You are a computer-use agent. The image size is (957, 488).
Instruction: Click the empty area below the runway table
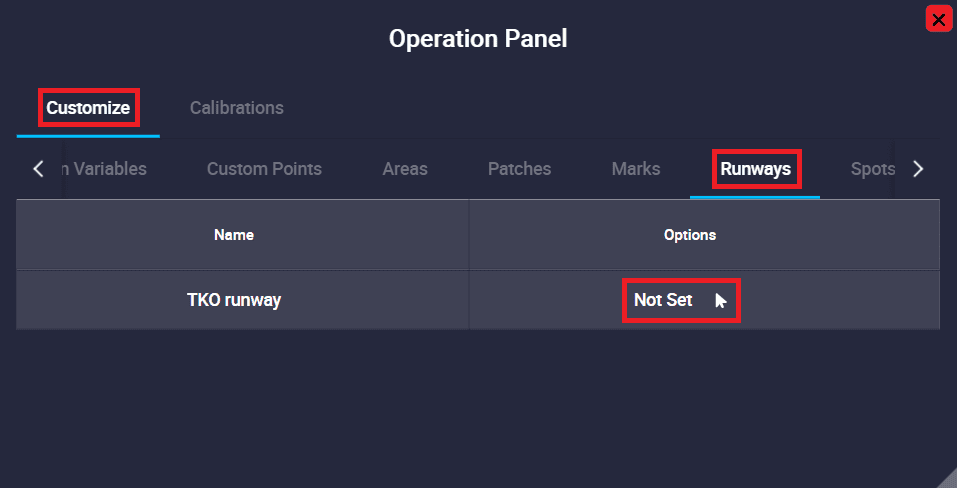[x=478, y=403]
